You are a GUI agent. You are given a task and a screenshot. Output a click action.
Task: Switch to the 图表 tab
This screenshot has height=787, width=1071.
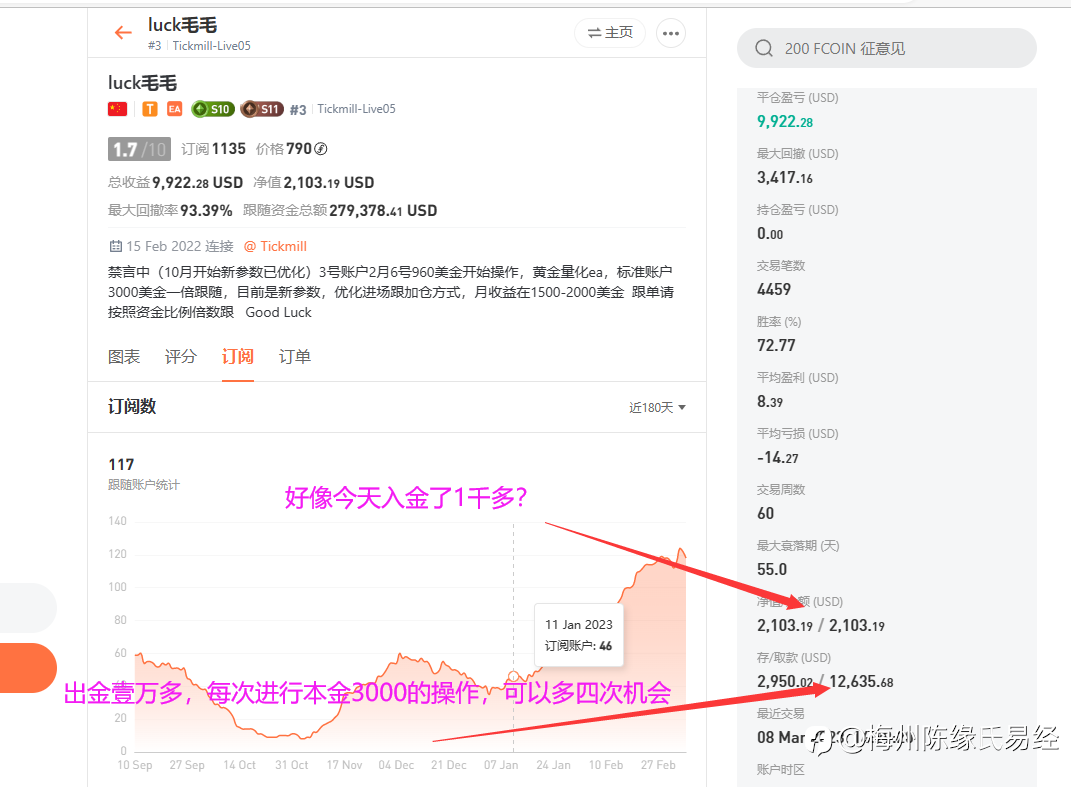[124, 357]
